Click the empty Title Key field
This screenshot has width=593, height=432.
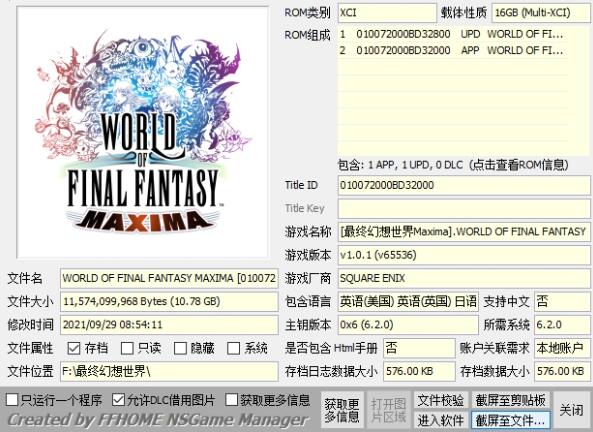coord(464,208)
